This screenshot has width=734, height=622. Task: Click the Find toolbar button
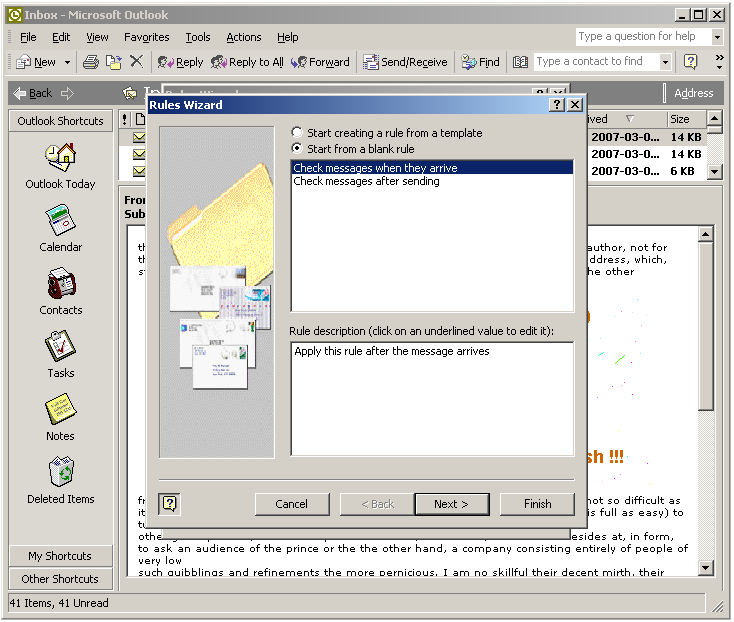tap(481, 62)
